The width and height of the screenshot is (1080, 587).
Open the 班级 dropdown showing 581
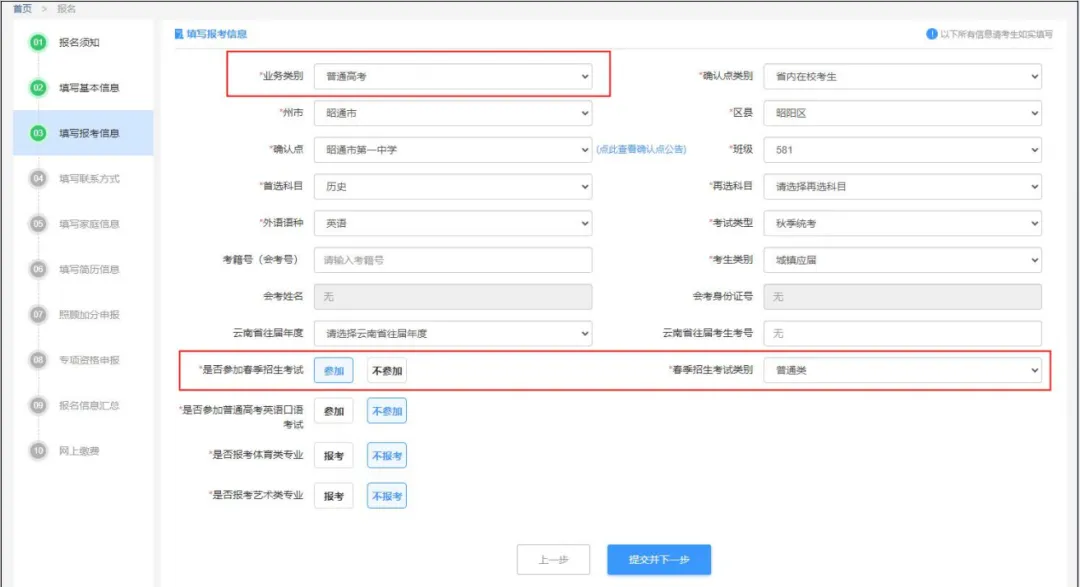[902, 150]
